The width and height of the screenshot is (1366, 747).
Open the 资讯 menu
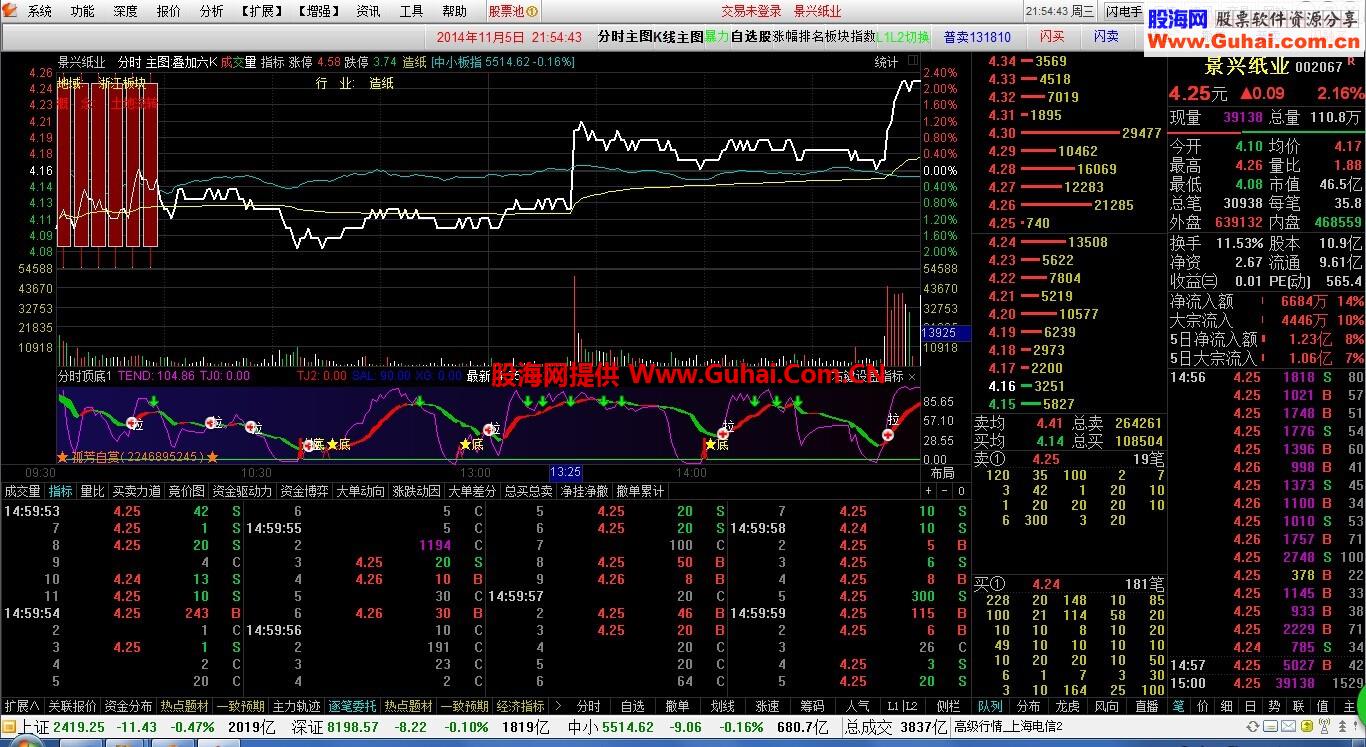tap(368, 11)
